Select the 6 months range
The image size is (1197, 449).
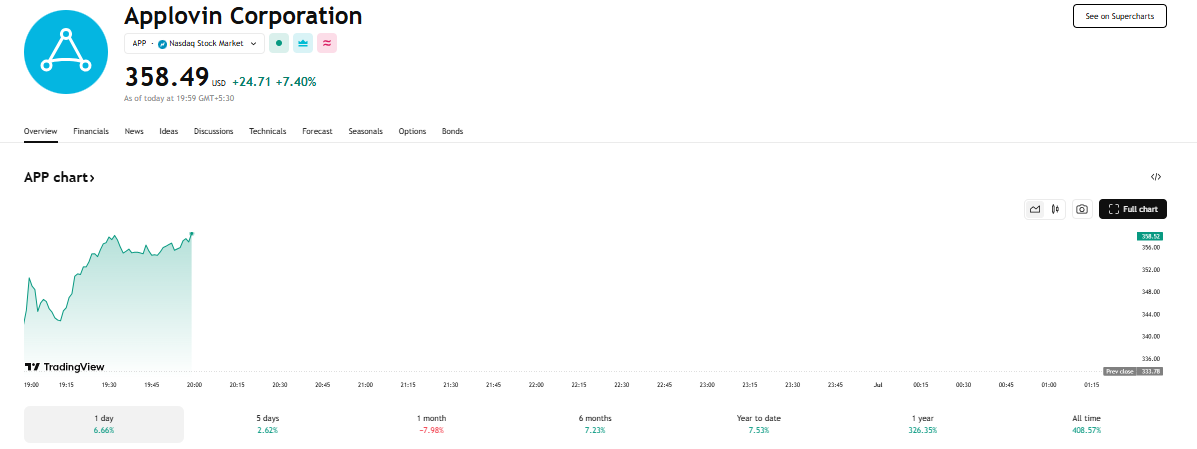pyautogui.click(x=595, y=424)
